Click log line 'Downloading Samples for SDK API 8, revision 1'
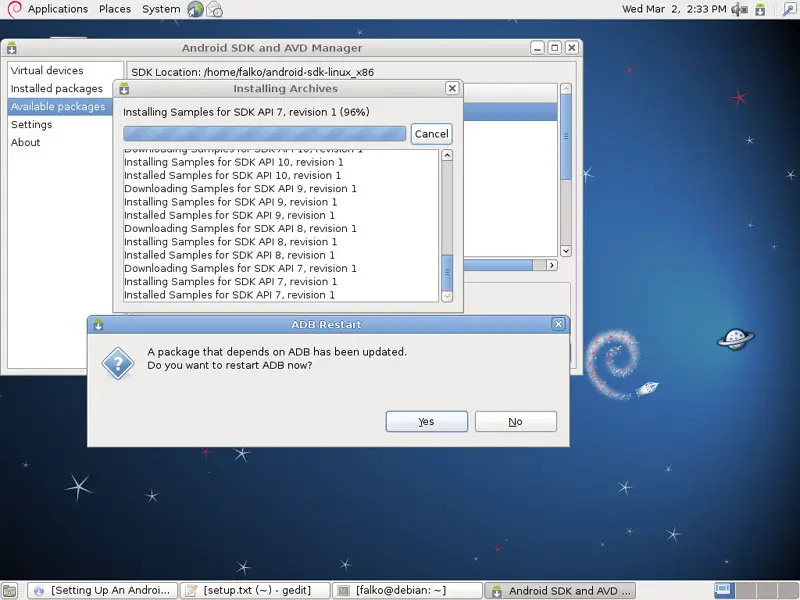The width and height of the screenshot is (800, 600). coord(240,229)
